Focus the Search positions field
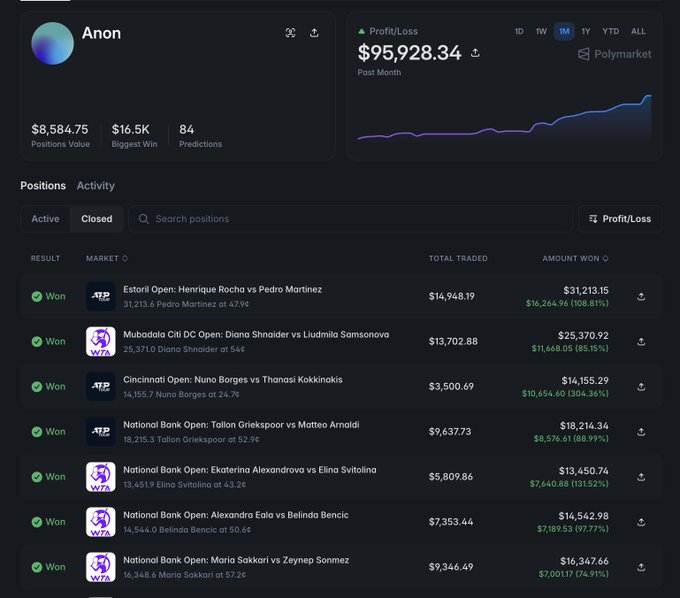Viewport: 680px width, 598px height. 350,219
